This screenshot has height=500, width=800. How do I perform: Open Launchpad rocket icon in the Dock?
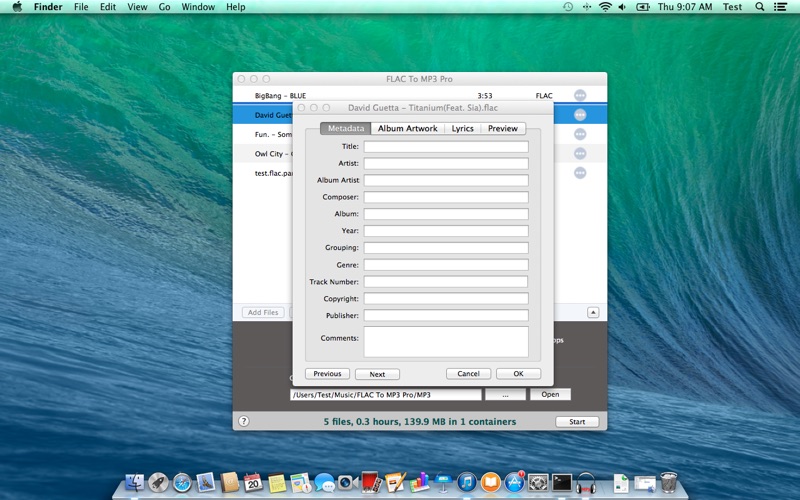[x=158, y=482]
